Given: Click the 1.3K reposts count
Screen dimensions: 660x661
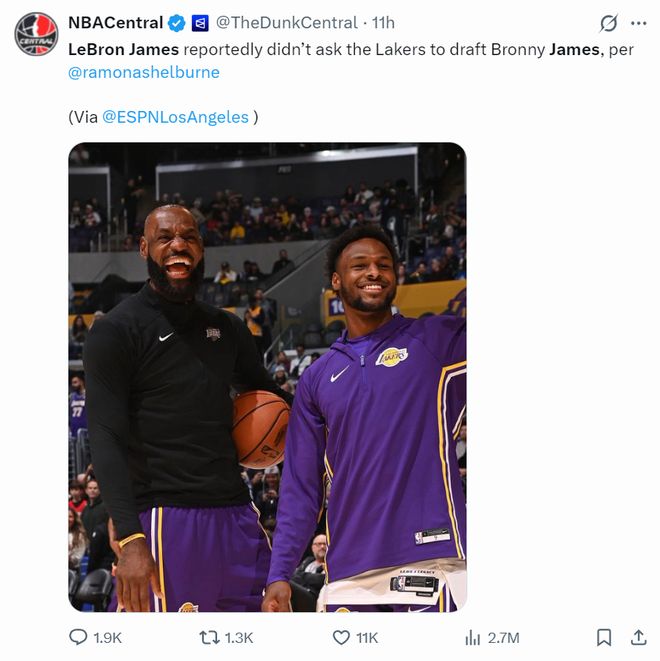Looking at the screenshot, I should 239,637.
